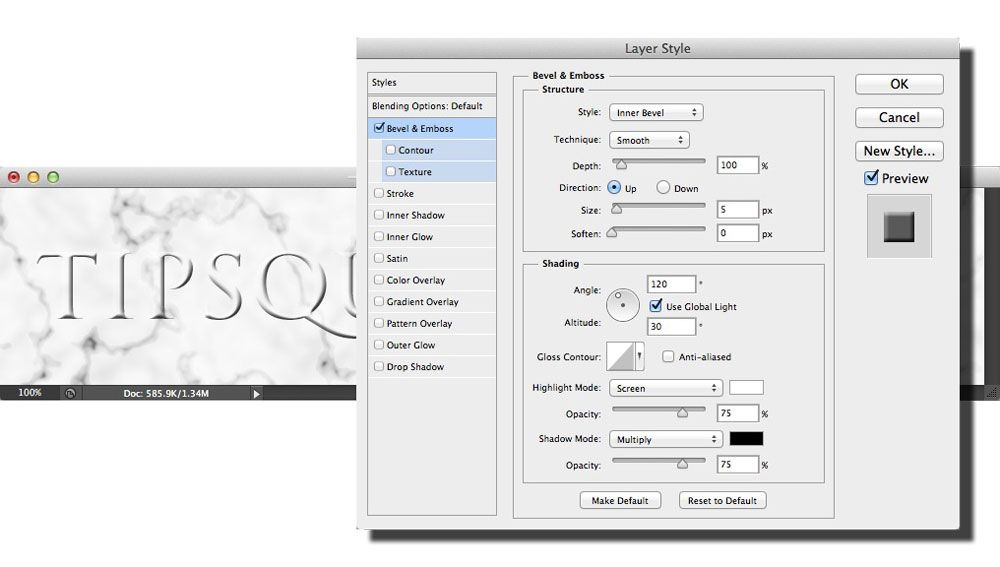Click the Gloss Contour curve thumbnail
This screenshot has height=567, width=1000.
tap(620, 356)
